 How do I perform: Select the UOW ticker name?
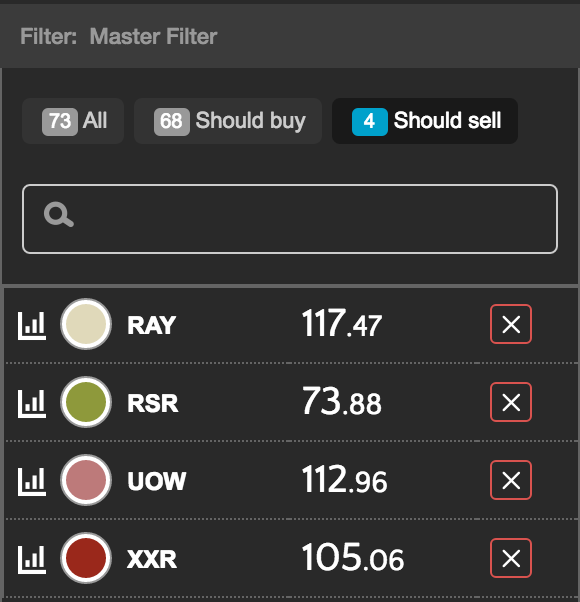157,481
